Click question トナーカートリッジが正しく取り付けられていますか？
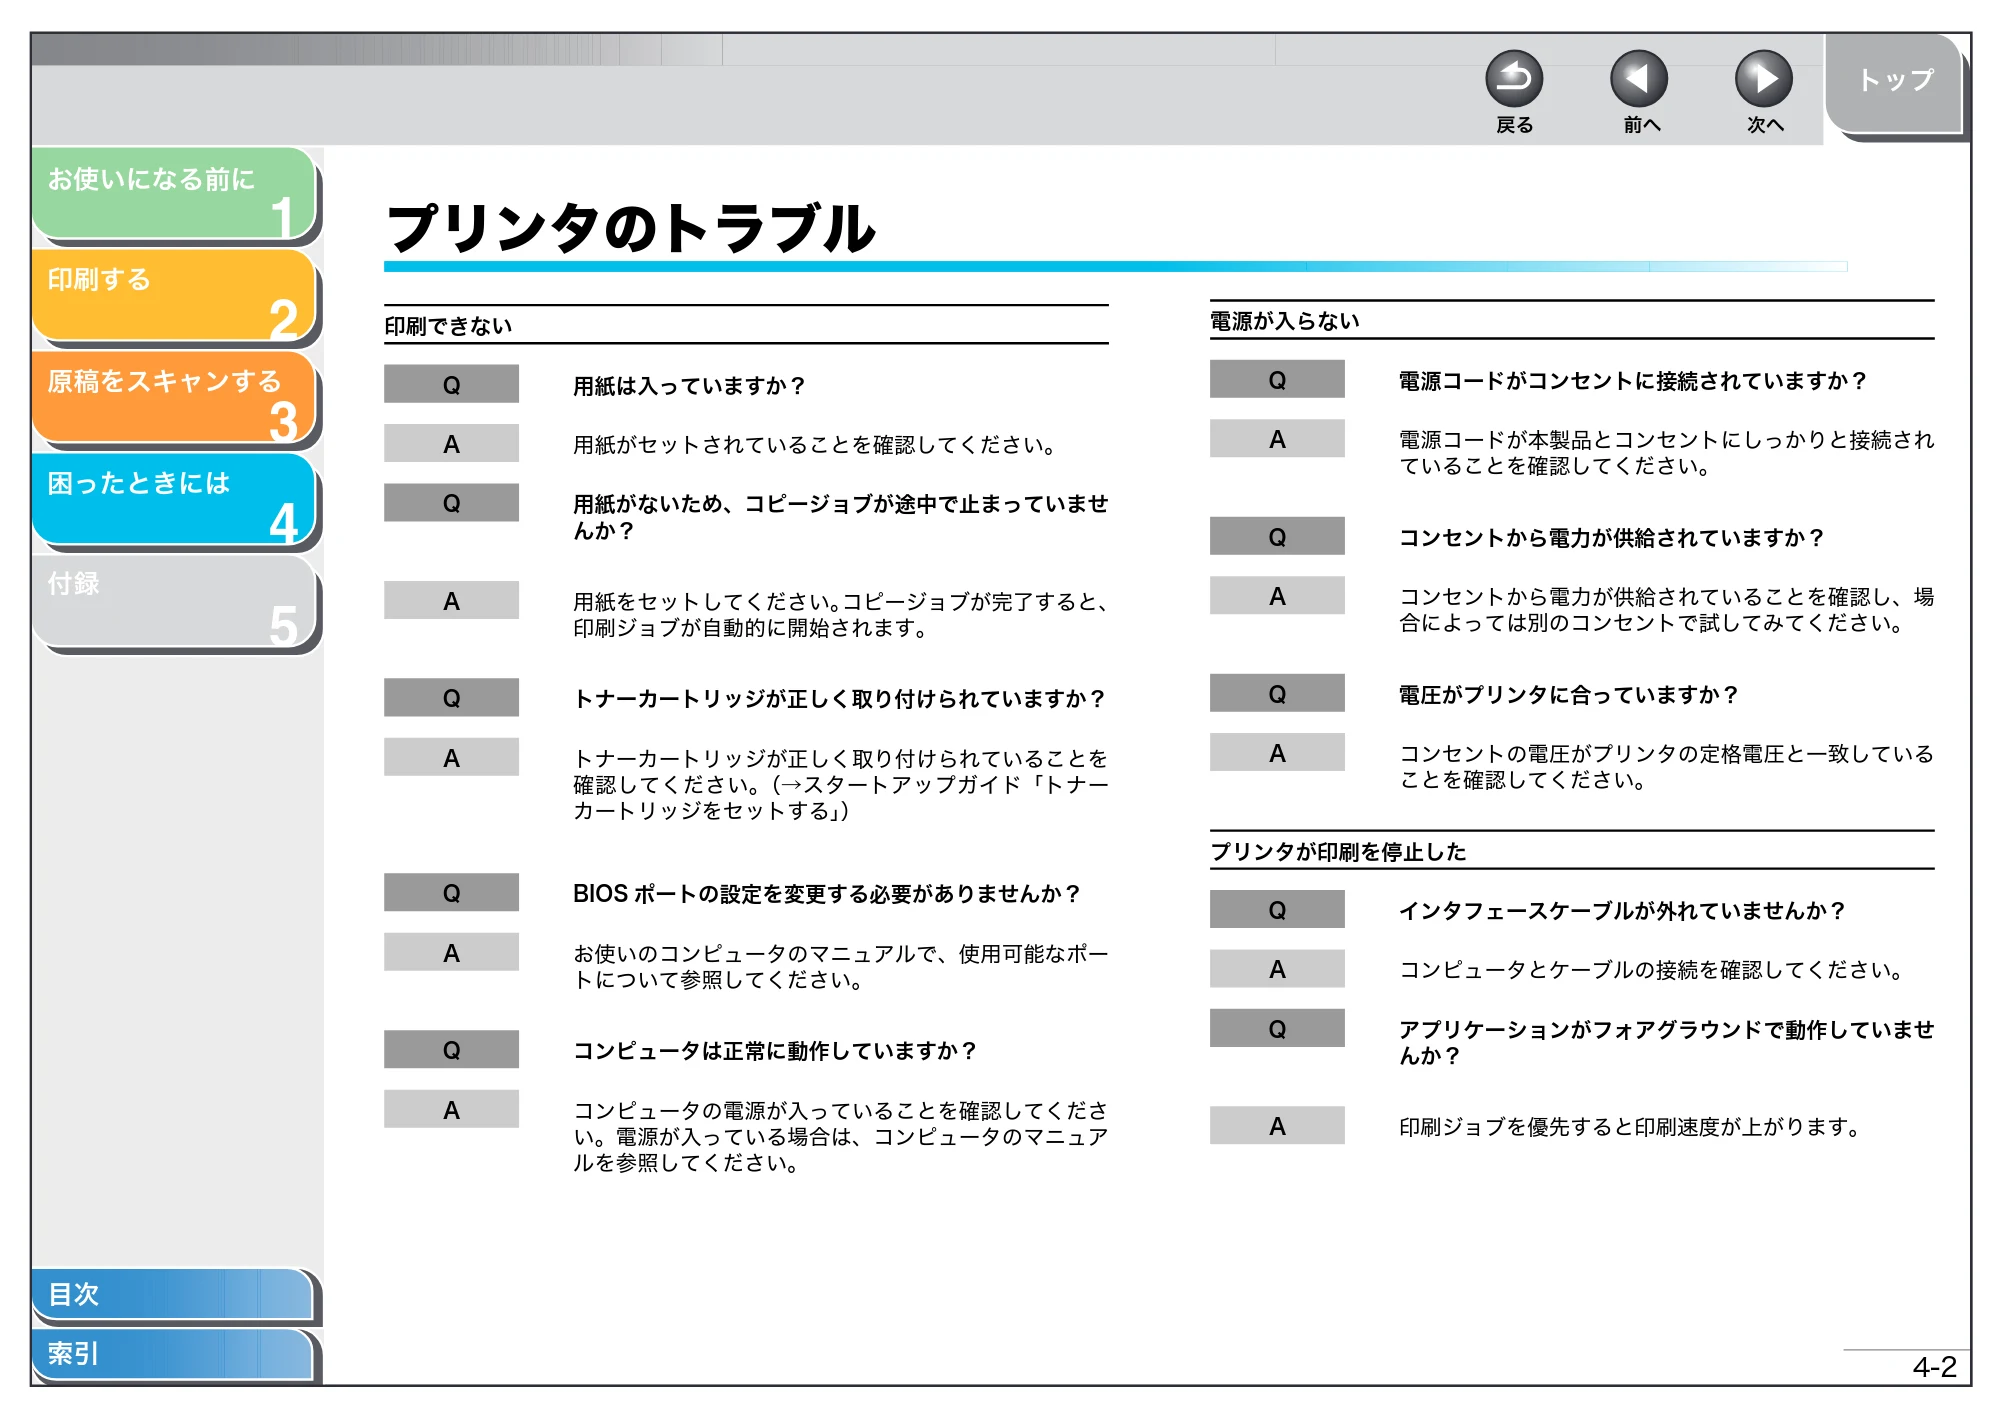The image size is (2000, 1415). click(839, 699)
